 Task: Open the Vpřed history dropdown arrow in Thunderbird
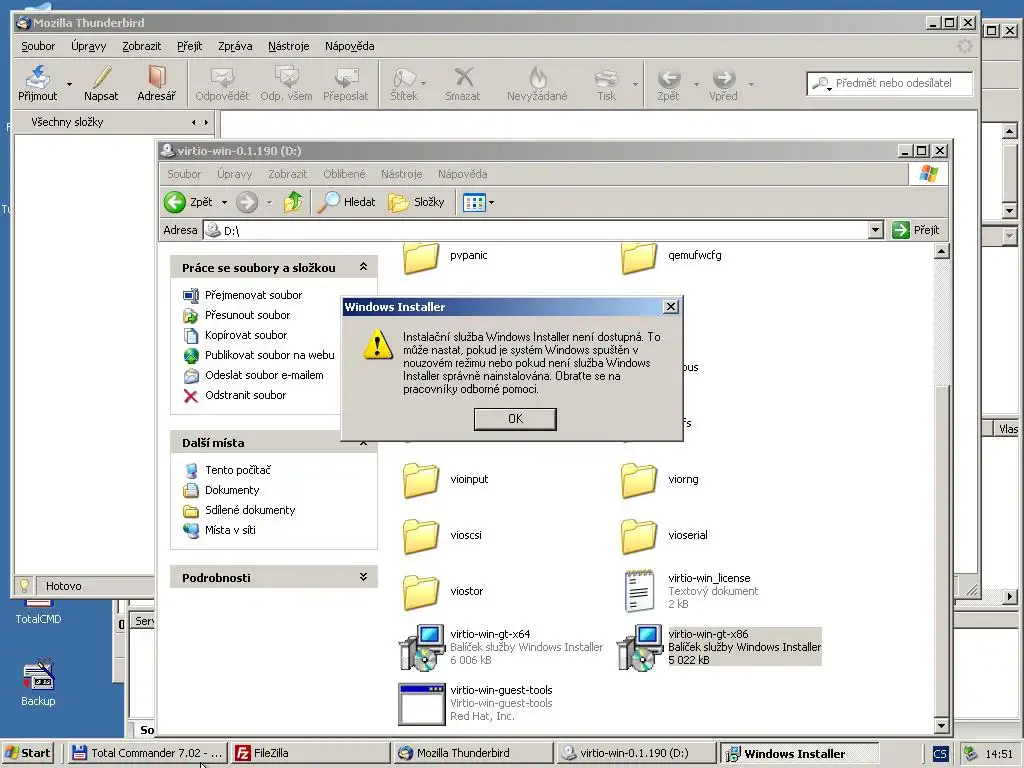[751, 84]
